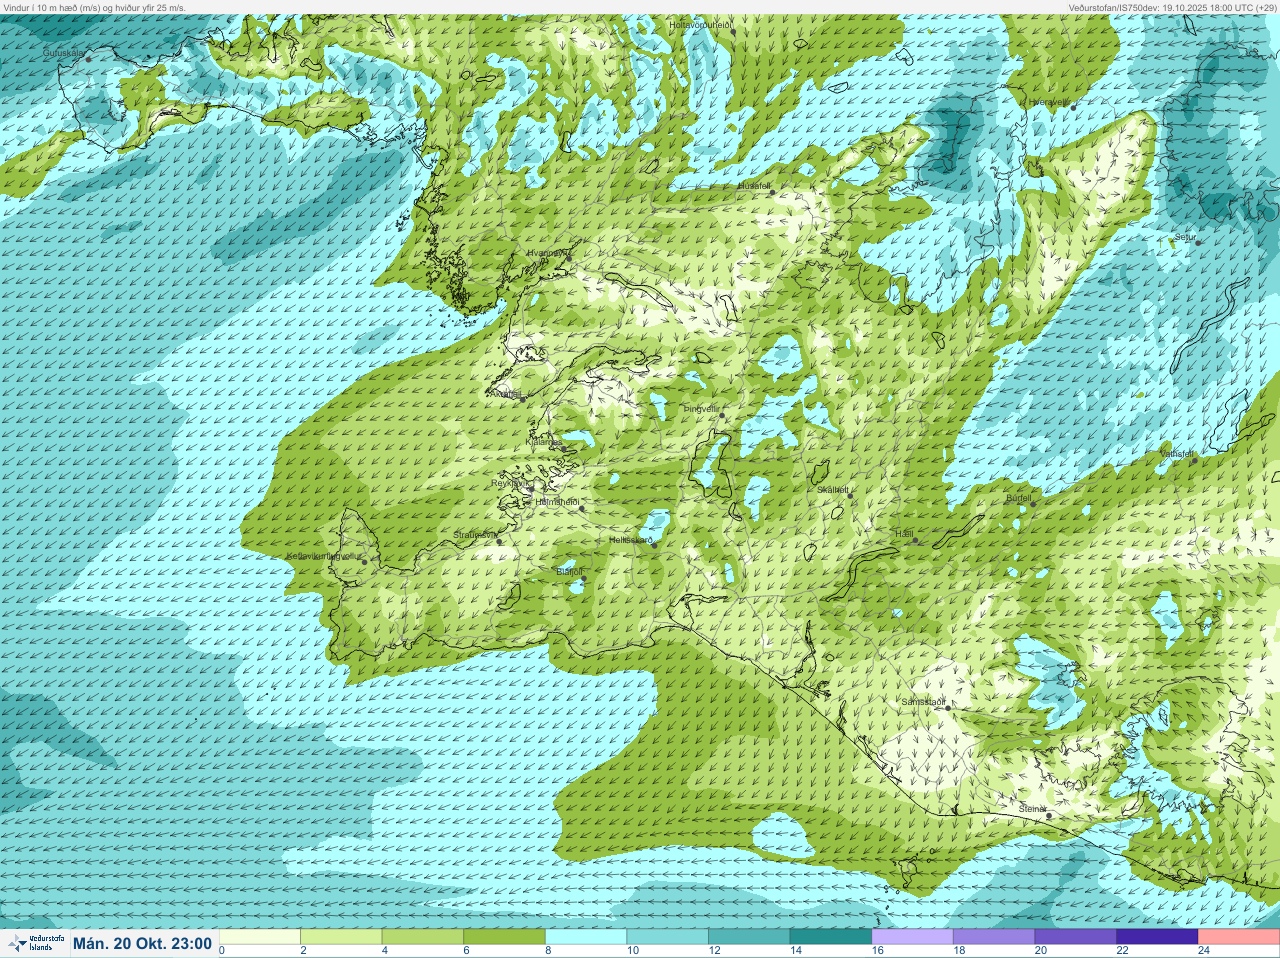Click the Hellisskarð station label
This screenshot has height=958, width=1280.
point(631,540)
